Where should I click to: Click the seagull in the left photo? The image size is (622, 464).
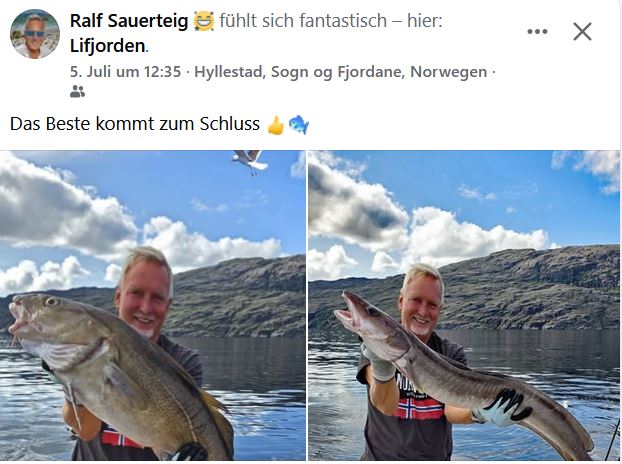click(x=250, y=161)
